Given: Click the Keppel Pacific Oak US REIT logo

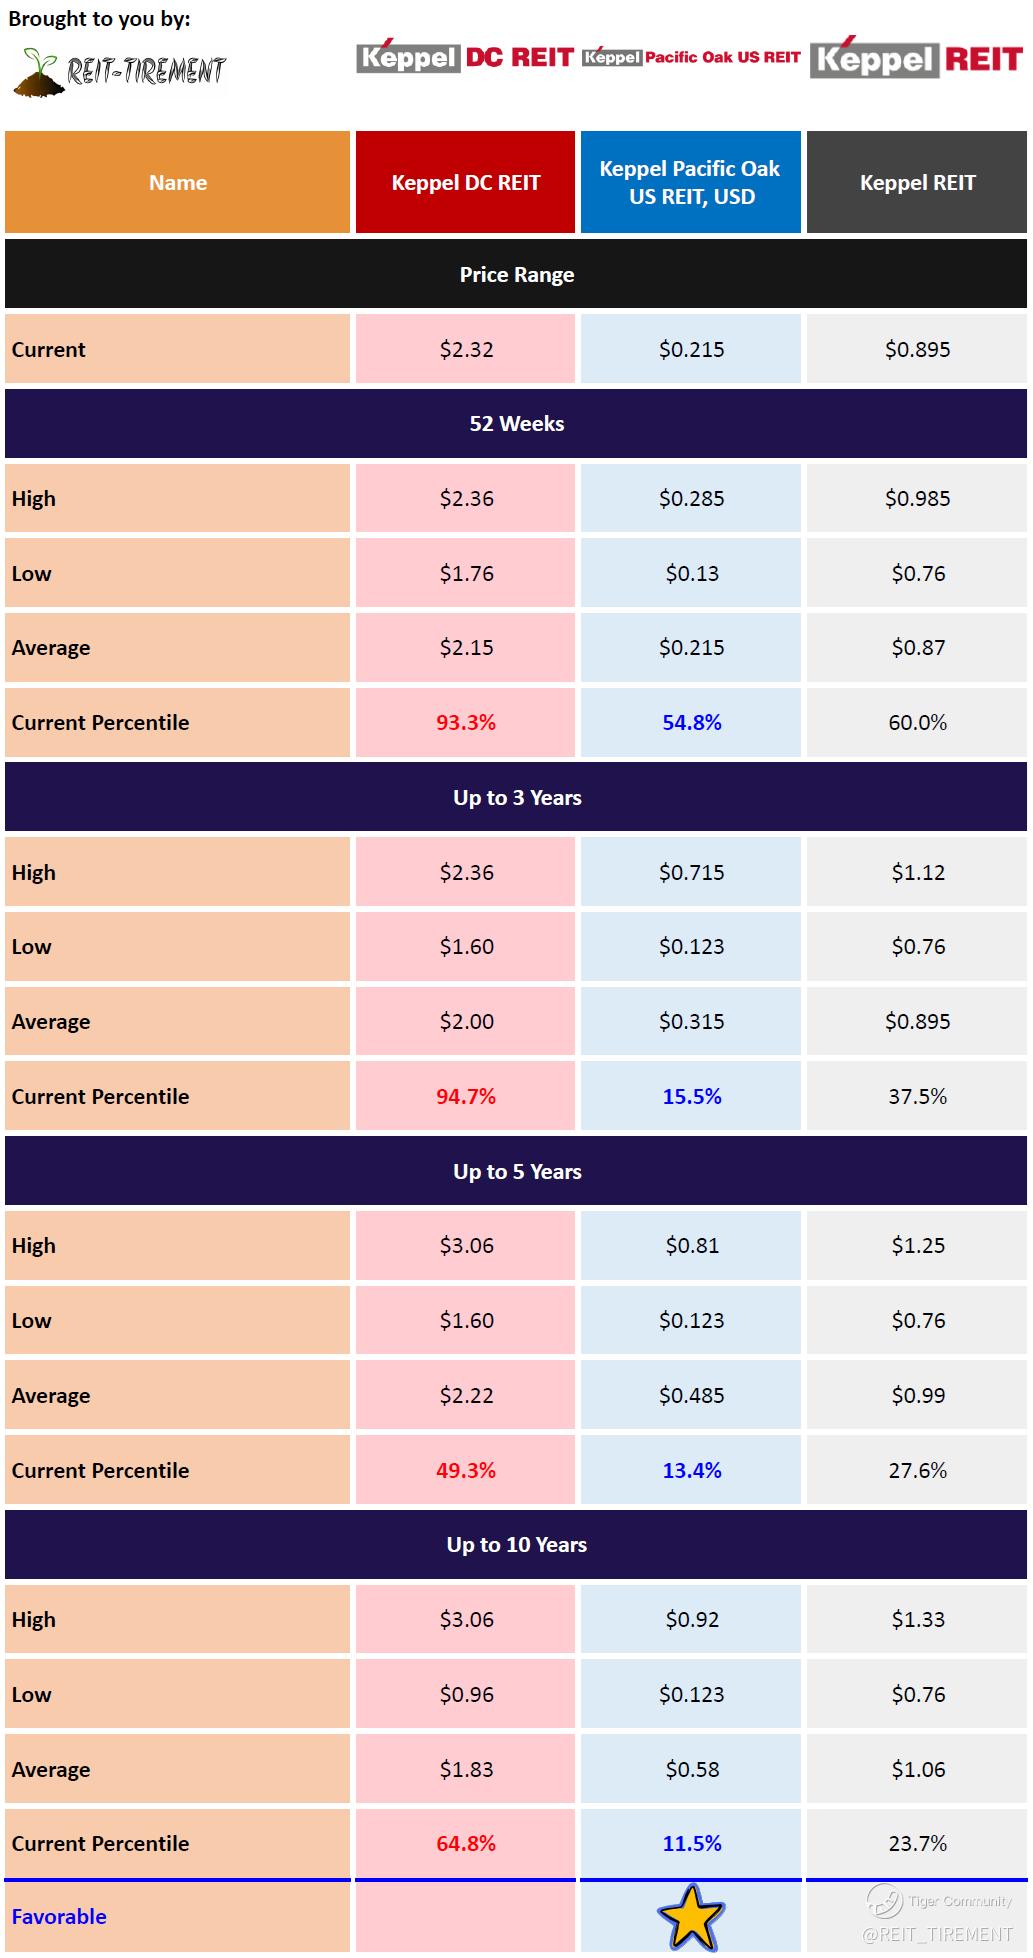Looking at the screenshot, I should point(691,58).
